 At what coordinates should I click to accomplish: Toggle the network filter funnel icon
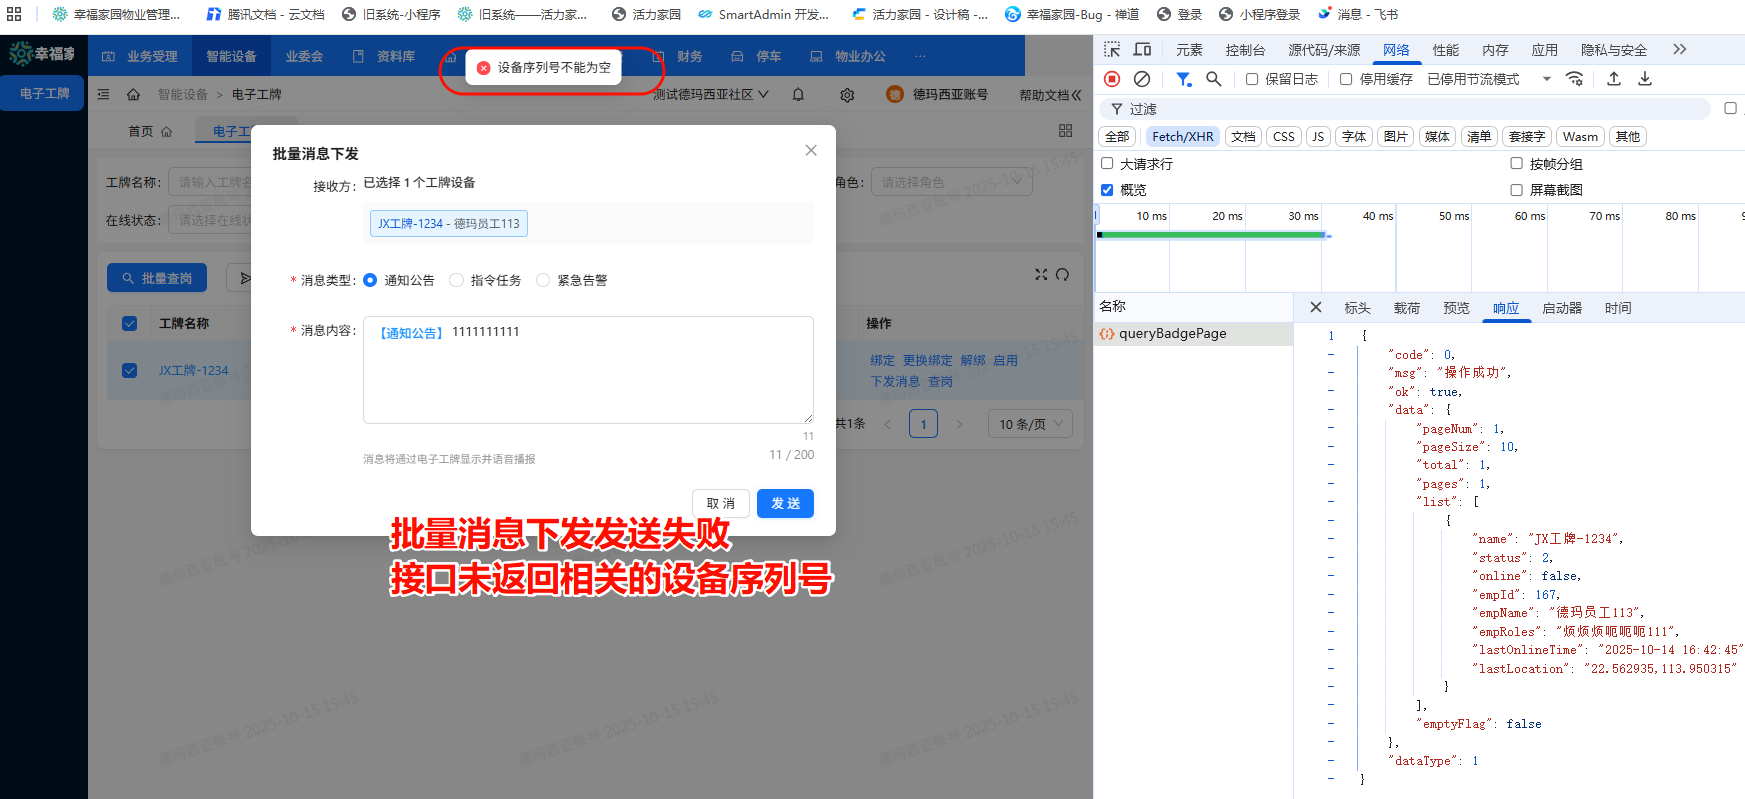(1183, 79)
